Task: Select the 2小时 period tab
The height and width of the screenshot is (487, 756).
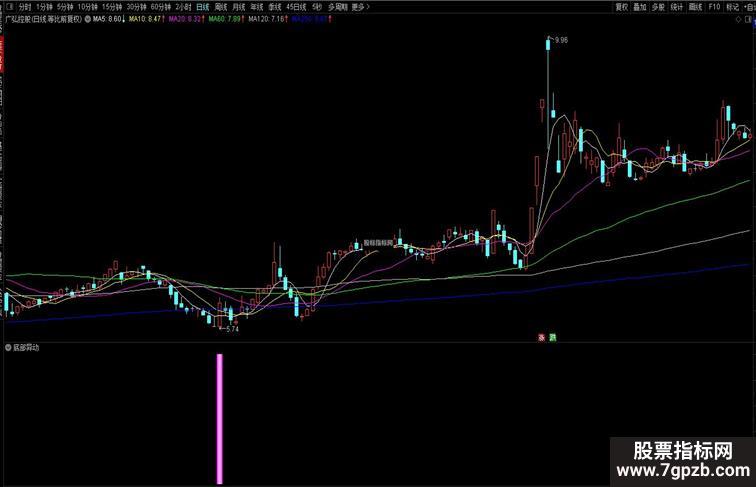Action: pyautogui.click(x=183, y=7)
